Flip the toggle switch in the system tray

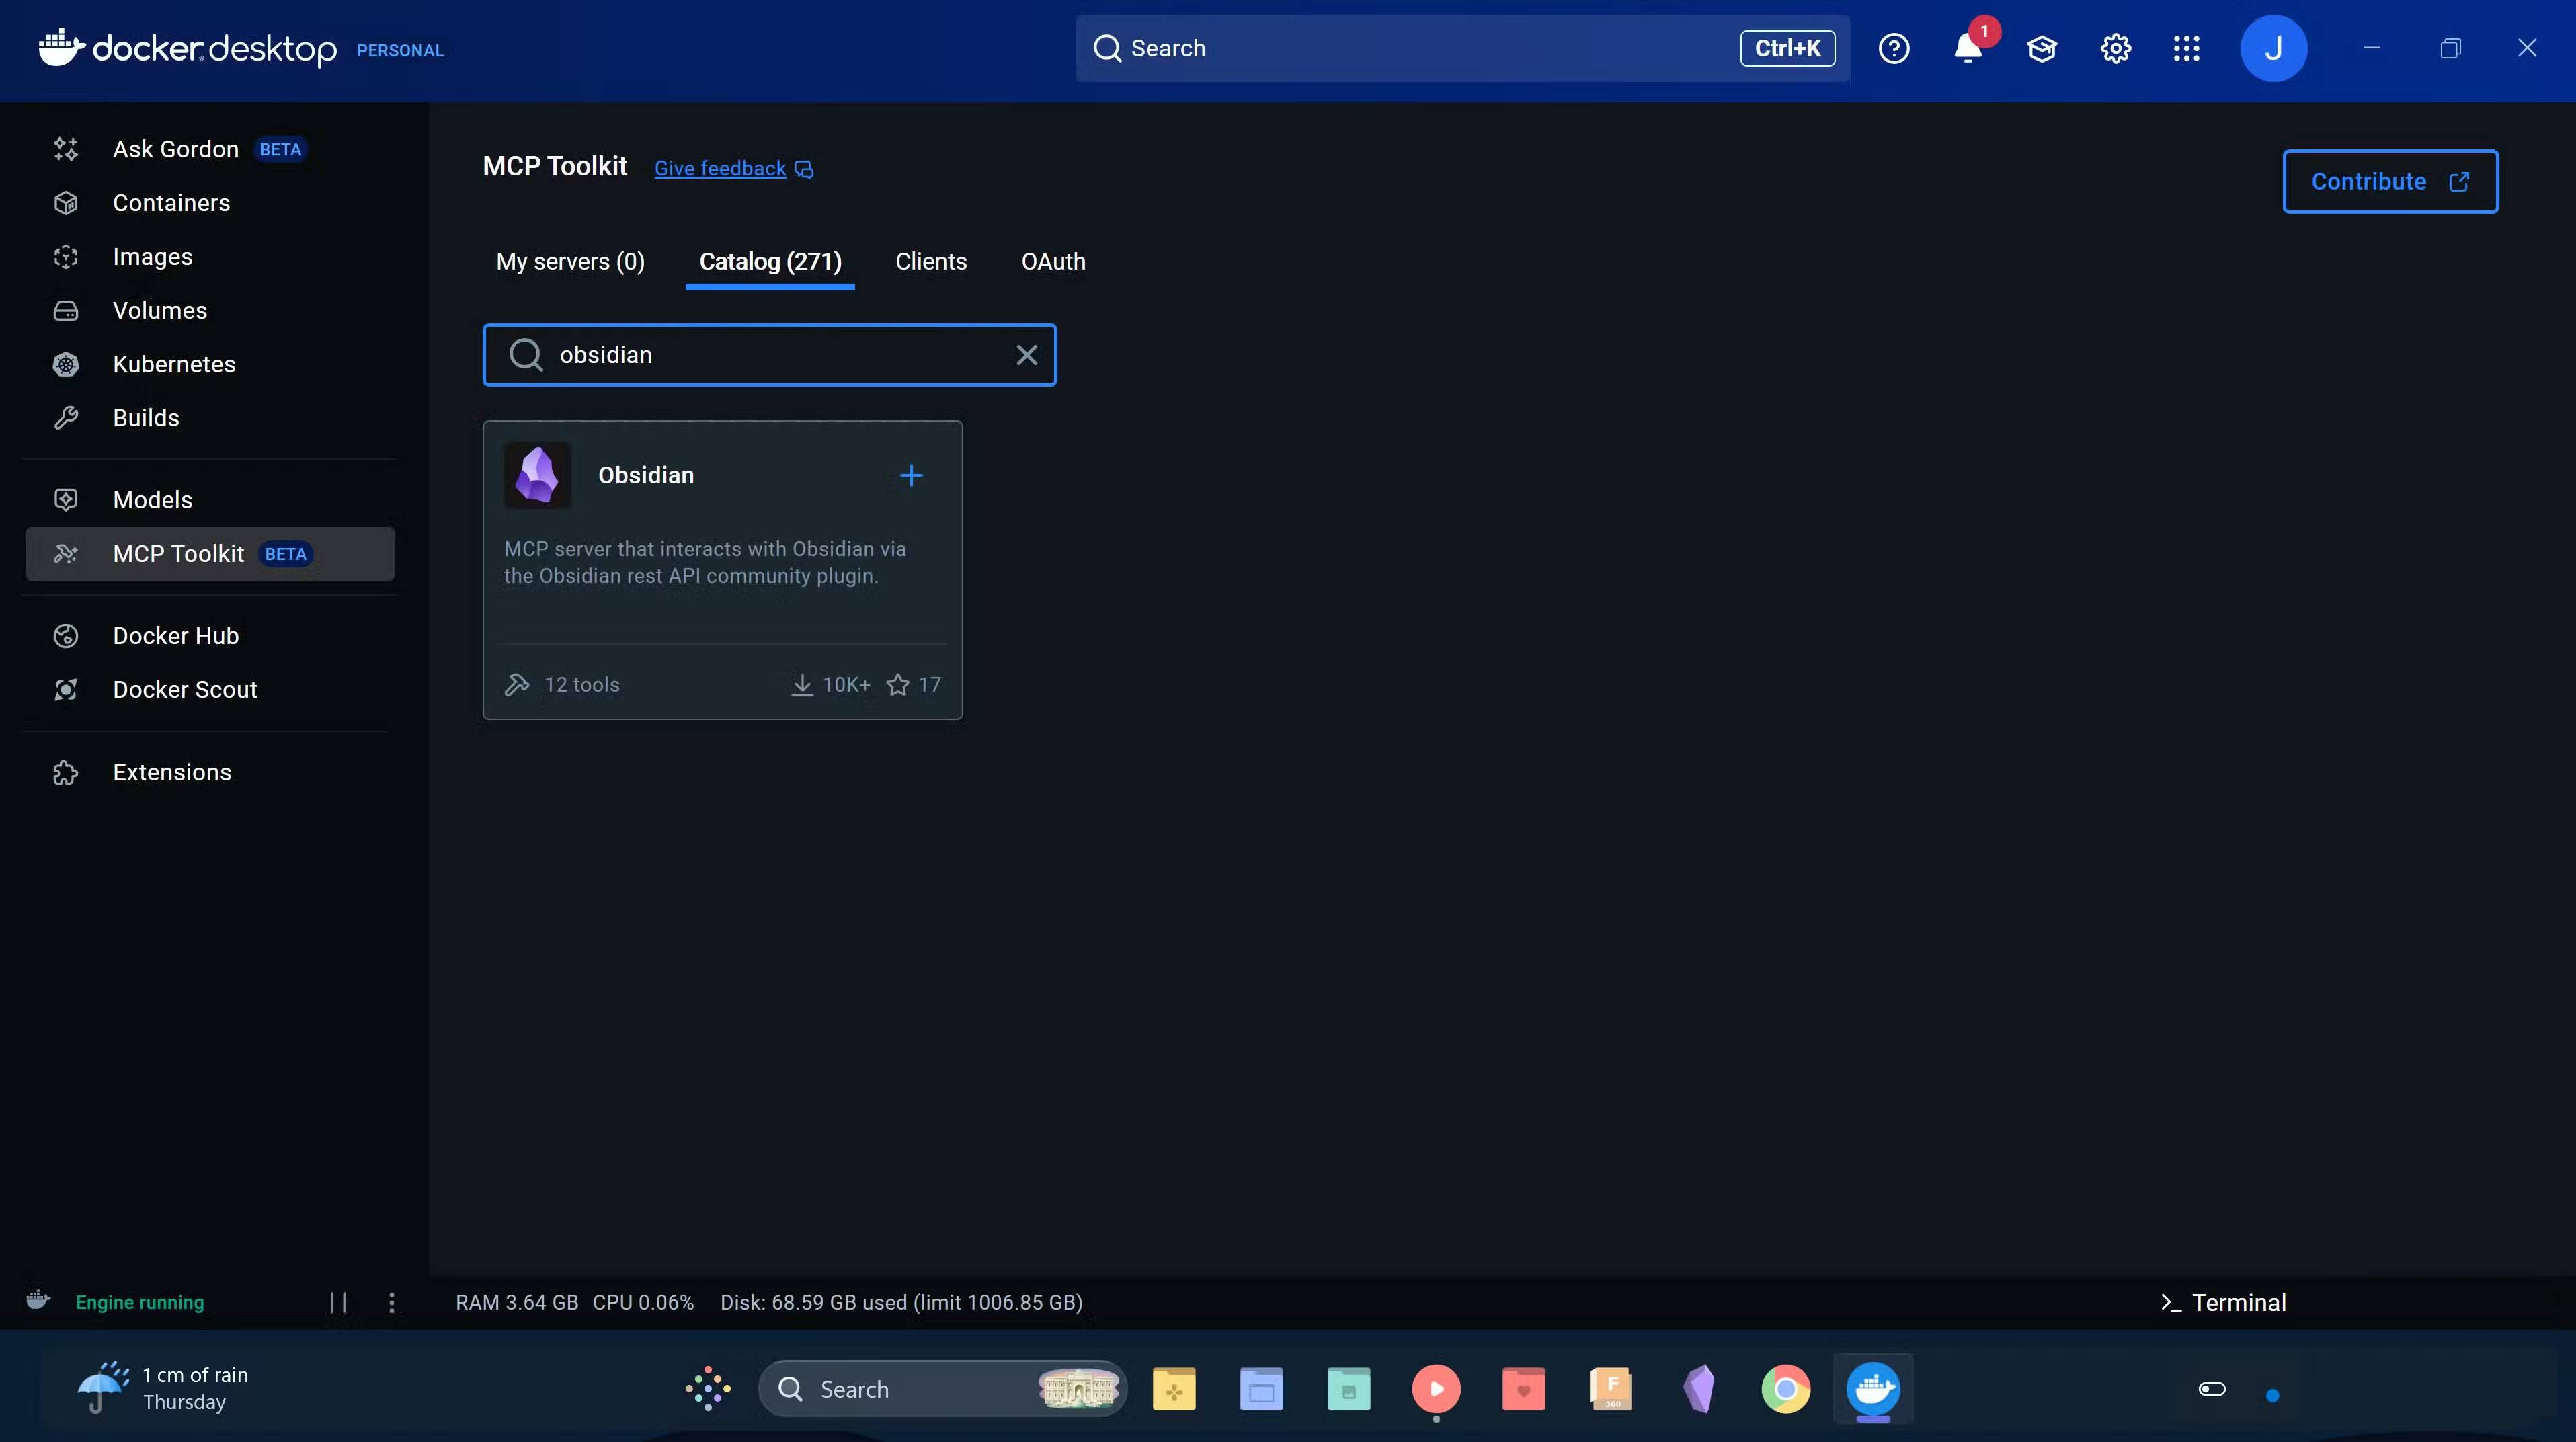click(x=2212, y=1389)
